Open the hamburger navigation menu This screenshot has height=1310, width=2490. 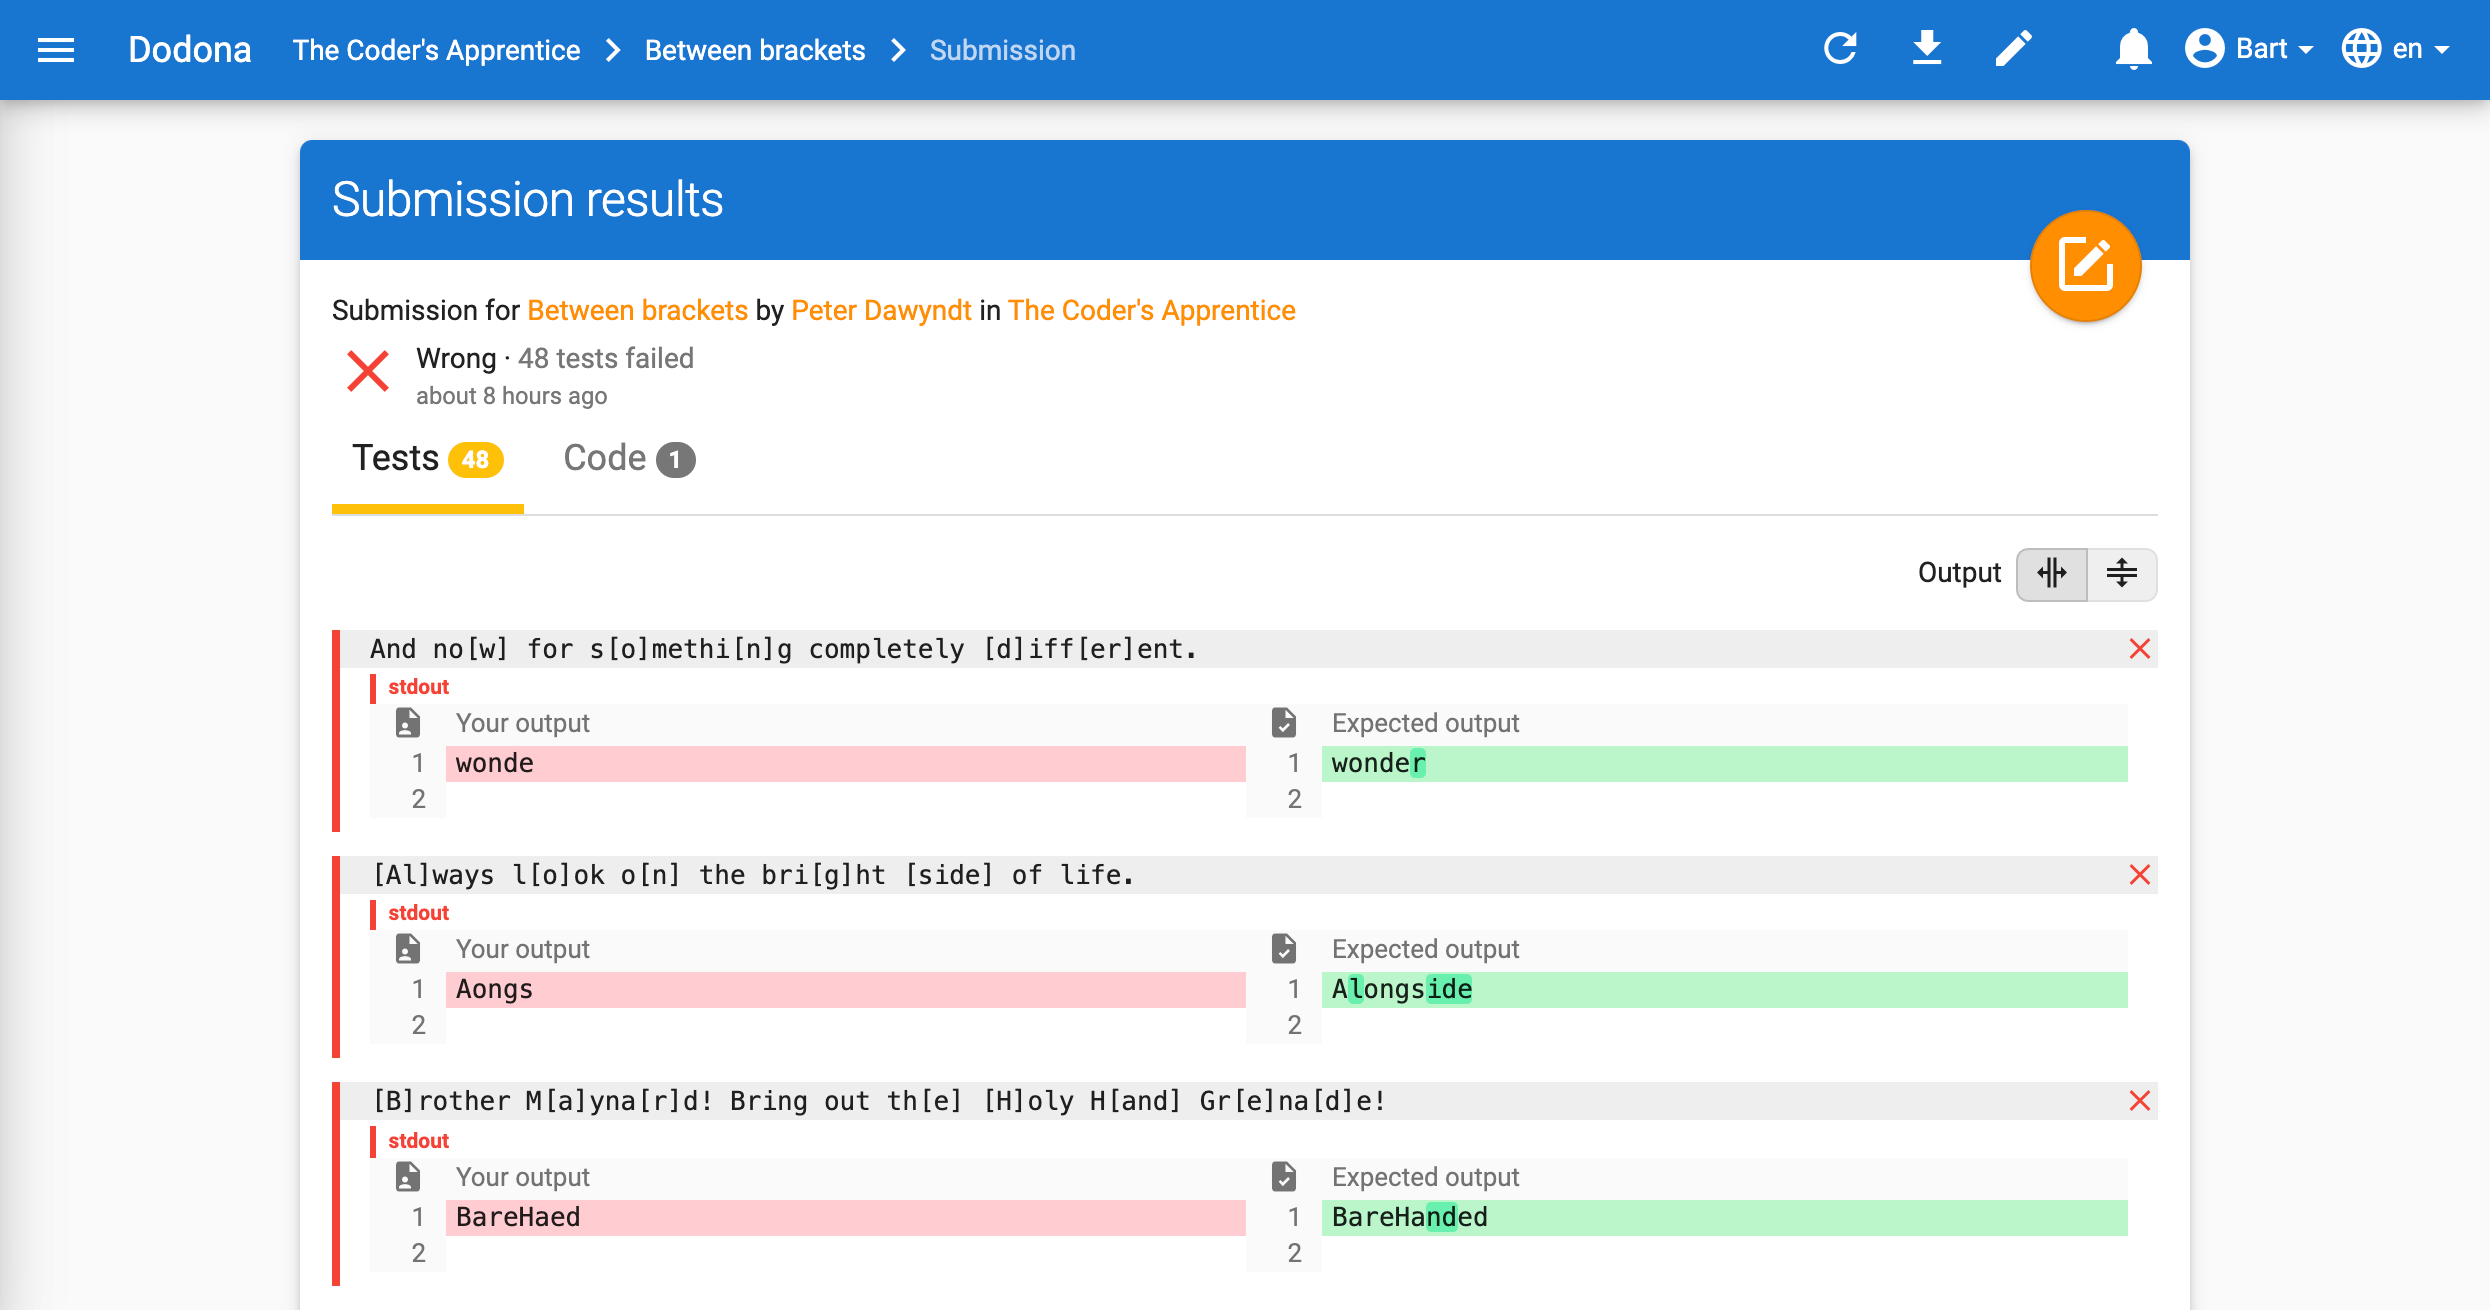tap(56, 50)
